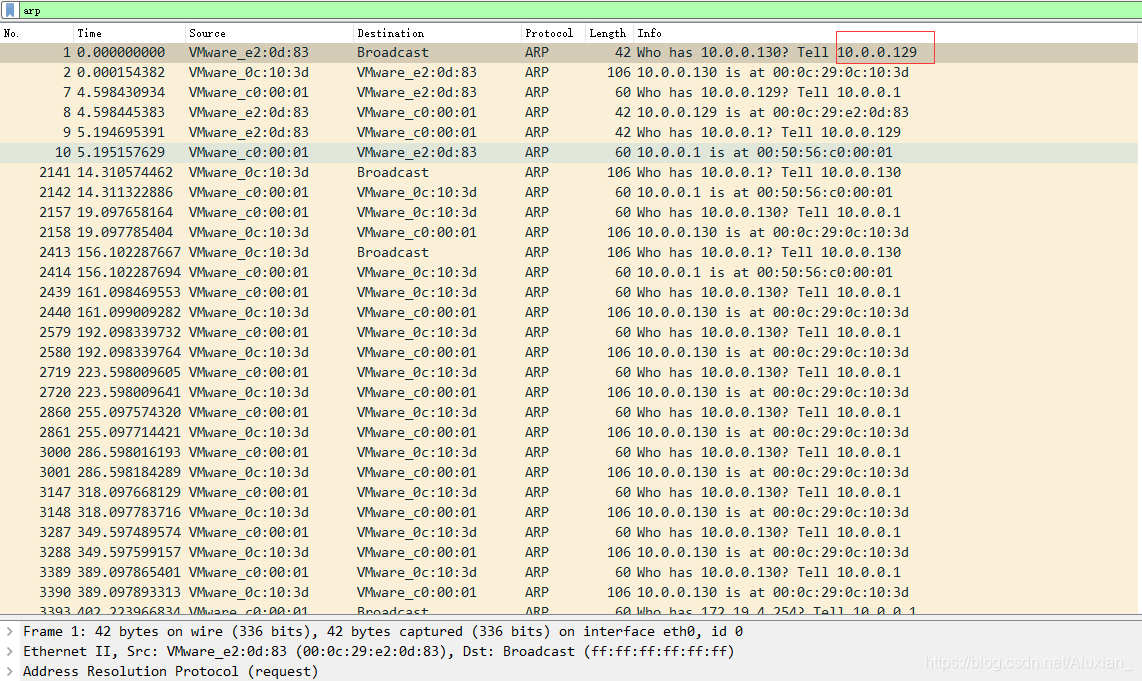The image size is (1142, 681).
Task: Select packet 2157 row
Action: (x=569, y=213)
